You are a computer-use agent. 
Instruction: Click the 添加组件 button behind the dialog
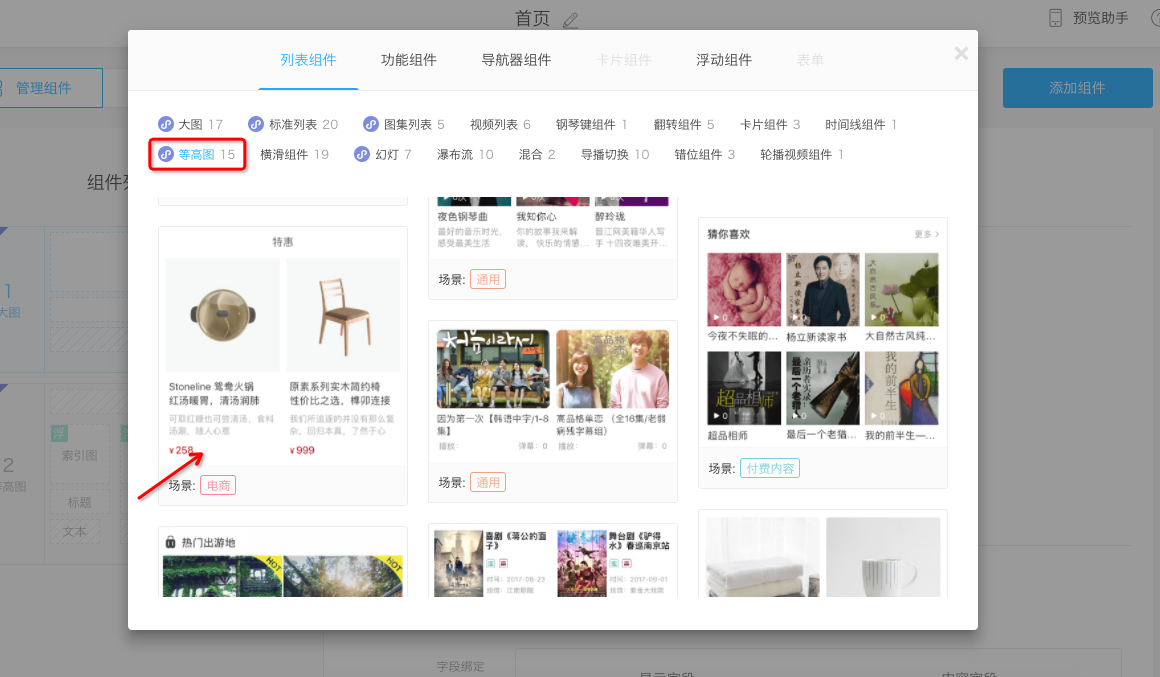click(x=1078, y=88)
